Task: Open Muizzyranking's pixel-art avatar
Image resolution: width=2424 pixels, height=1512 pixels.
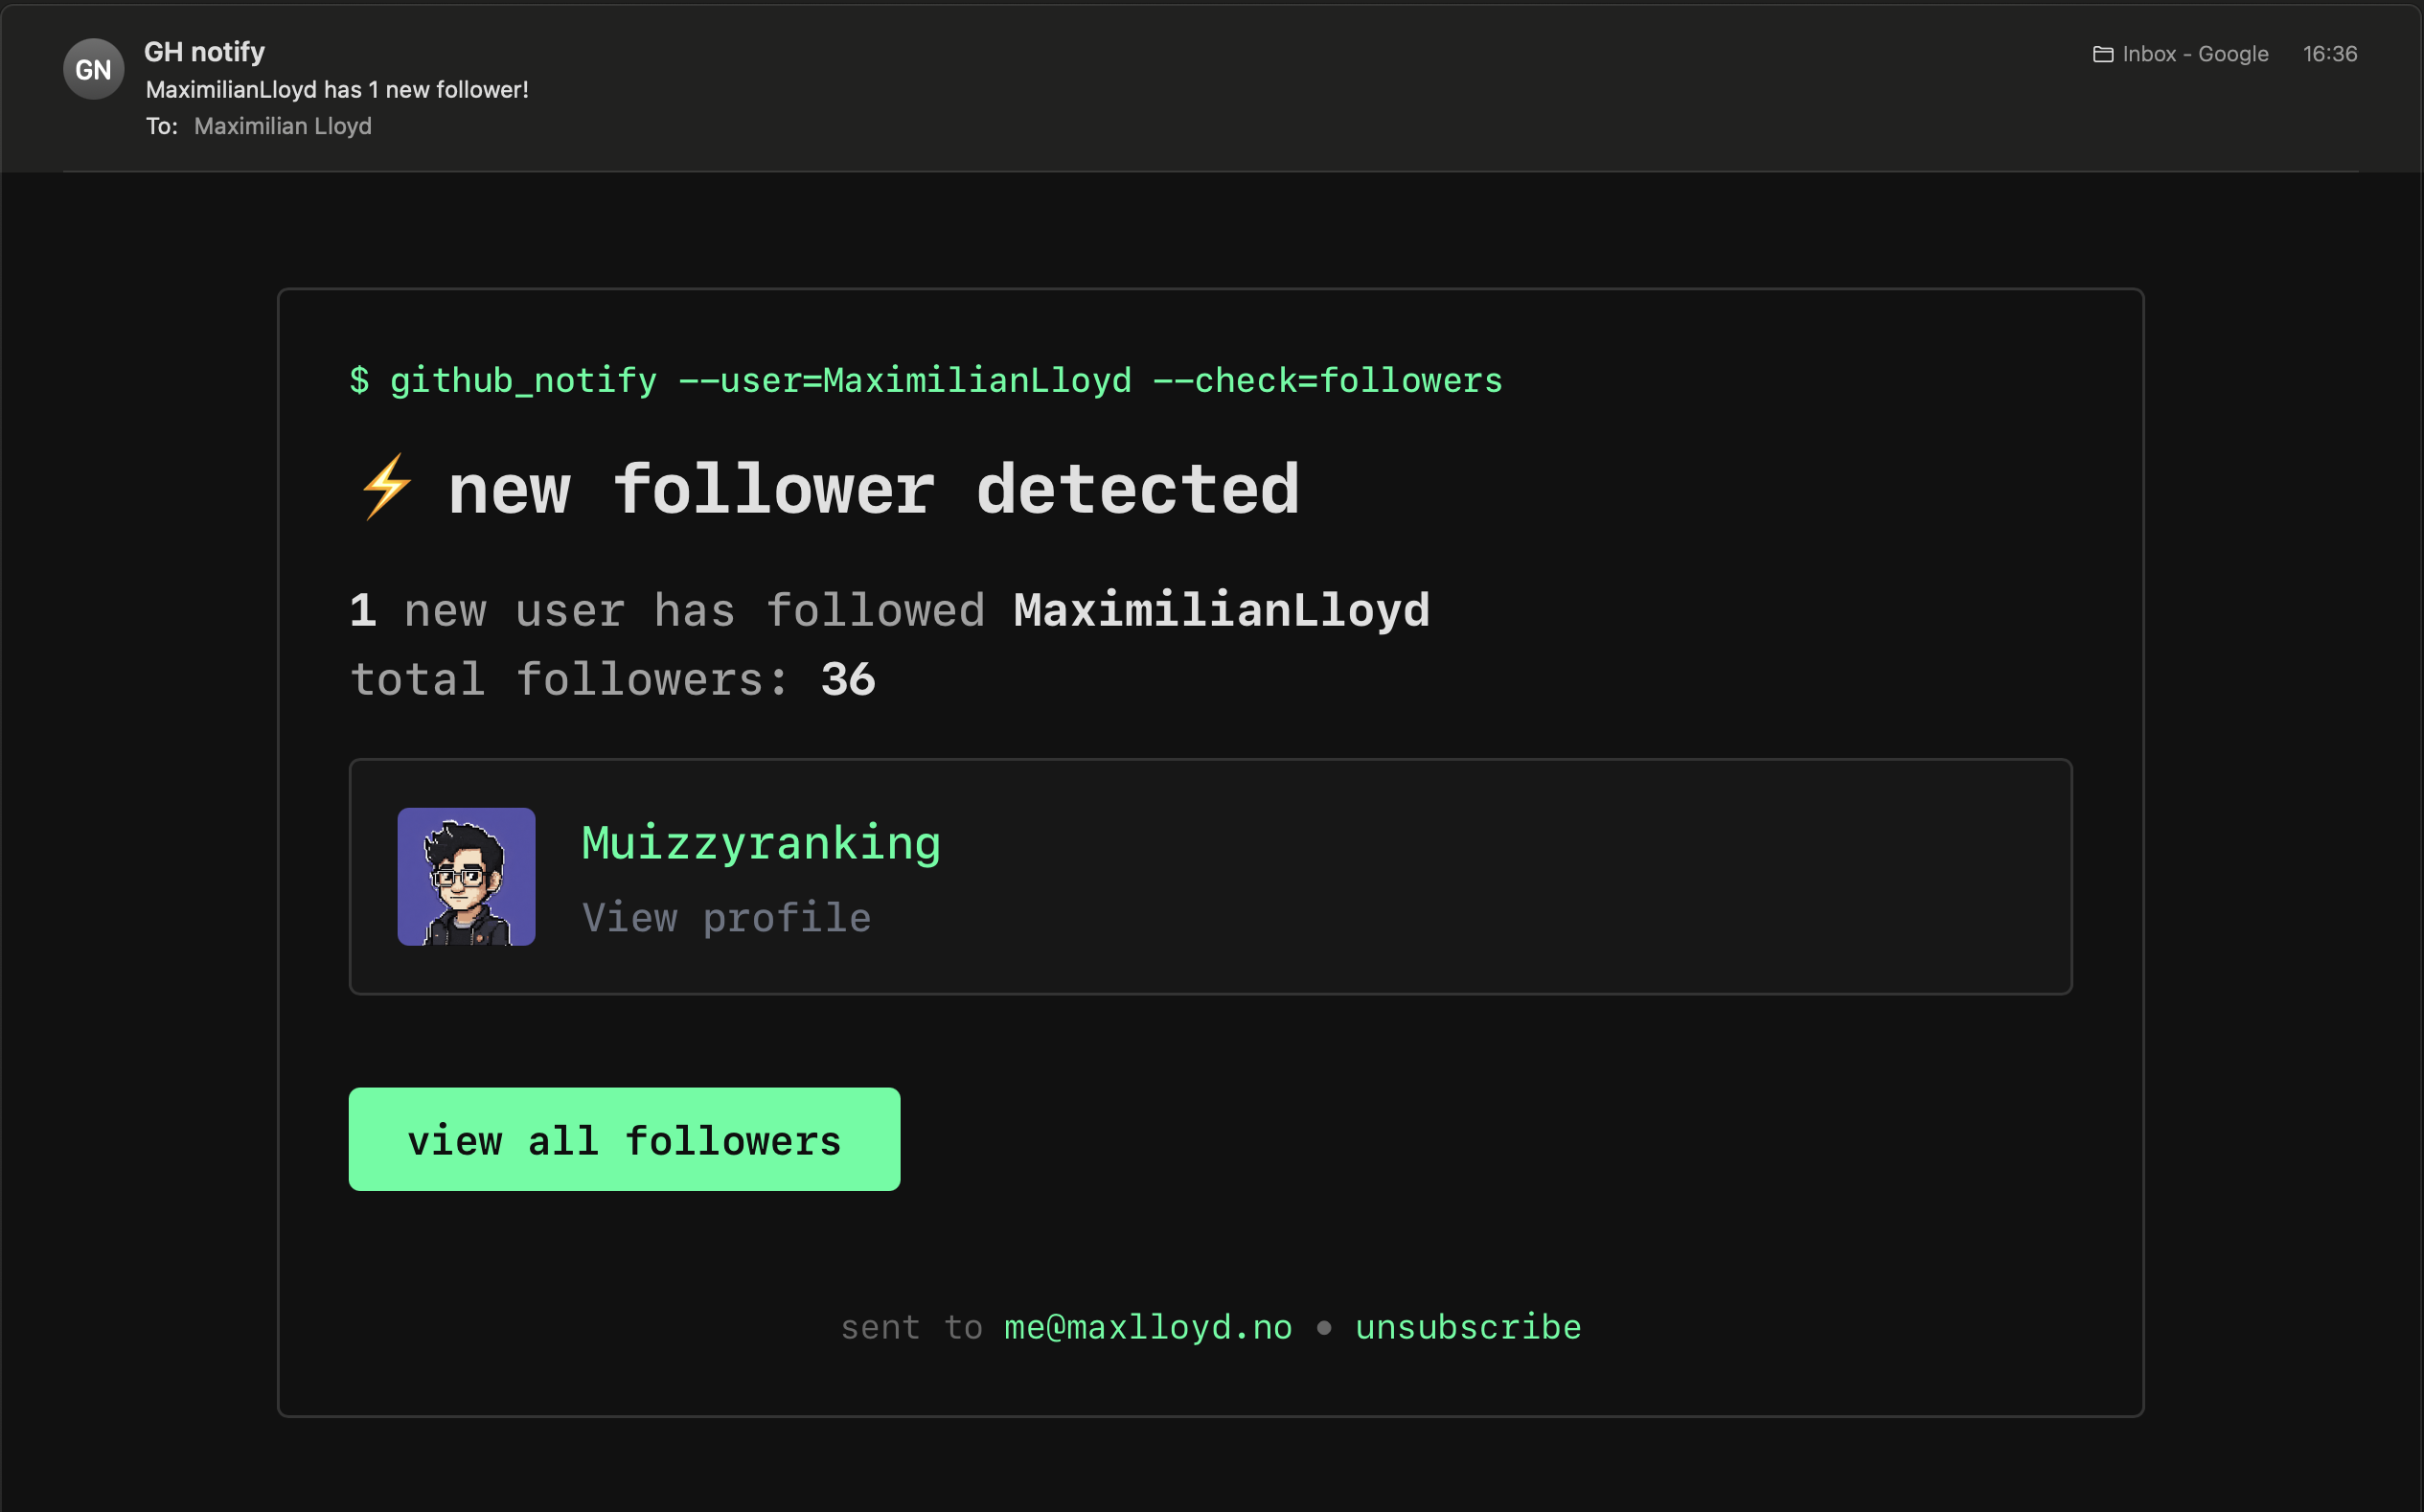Action: (x=466, y=876)
